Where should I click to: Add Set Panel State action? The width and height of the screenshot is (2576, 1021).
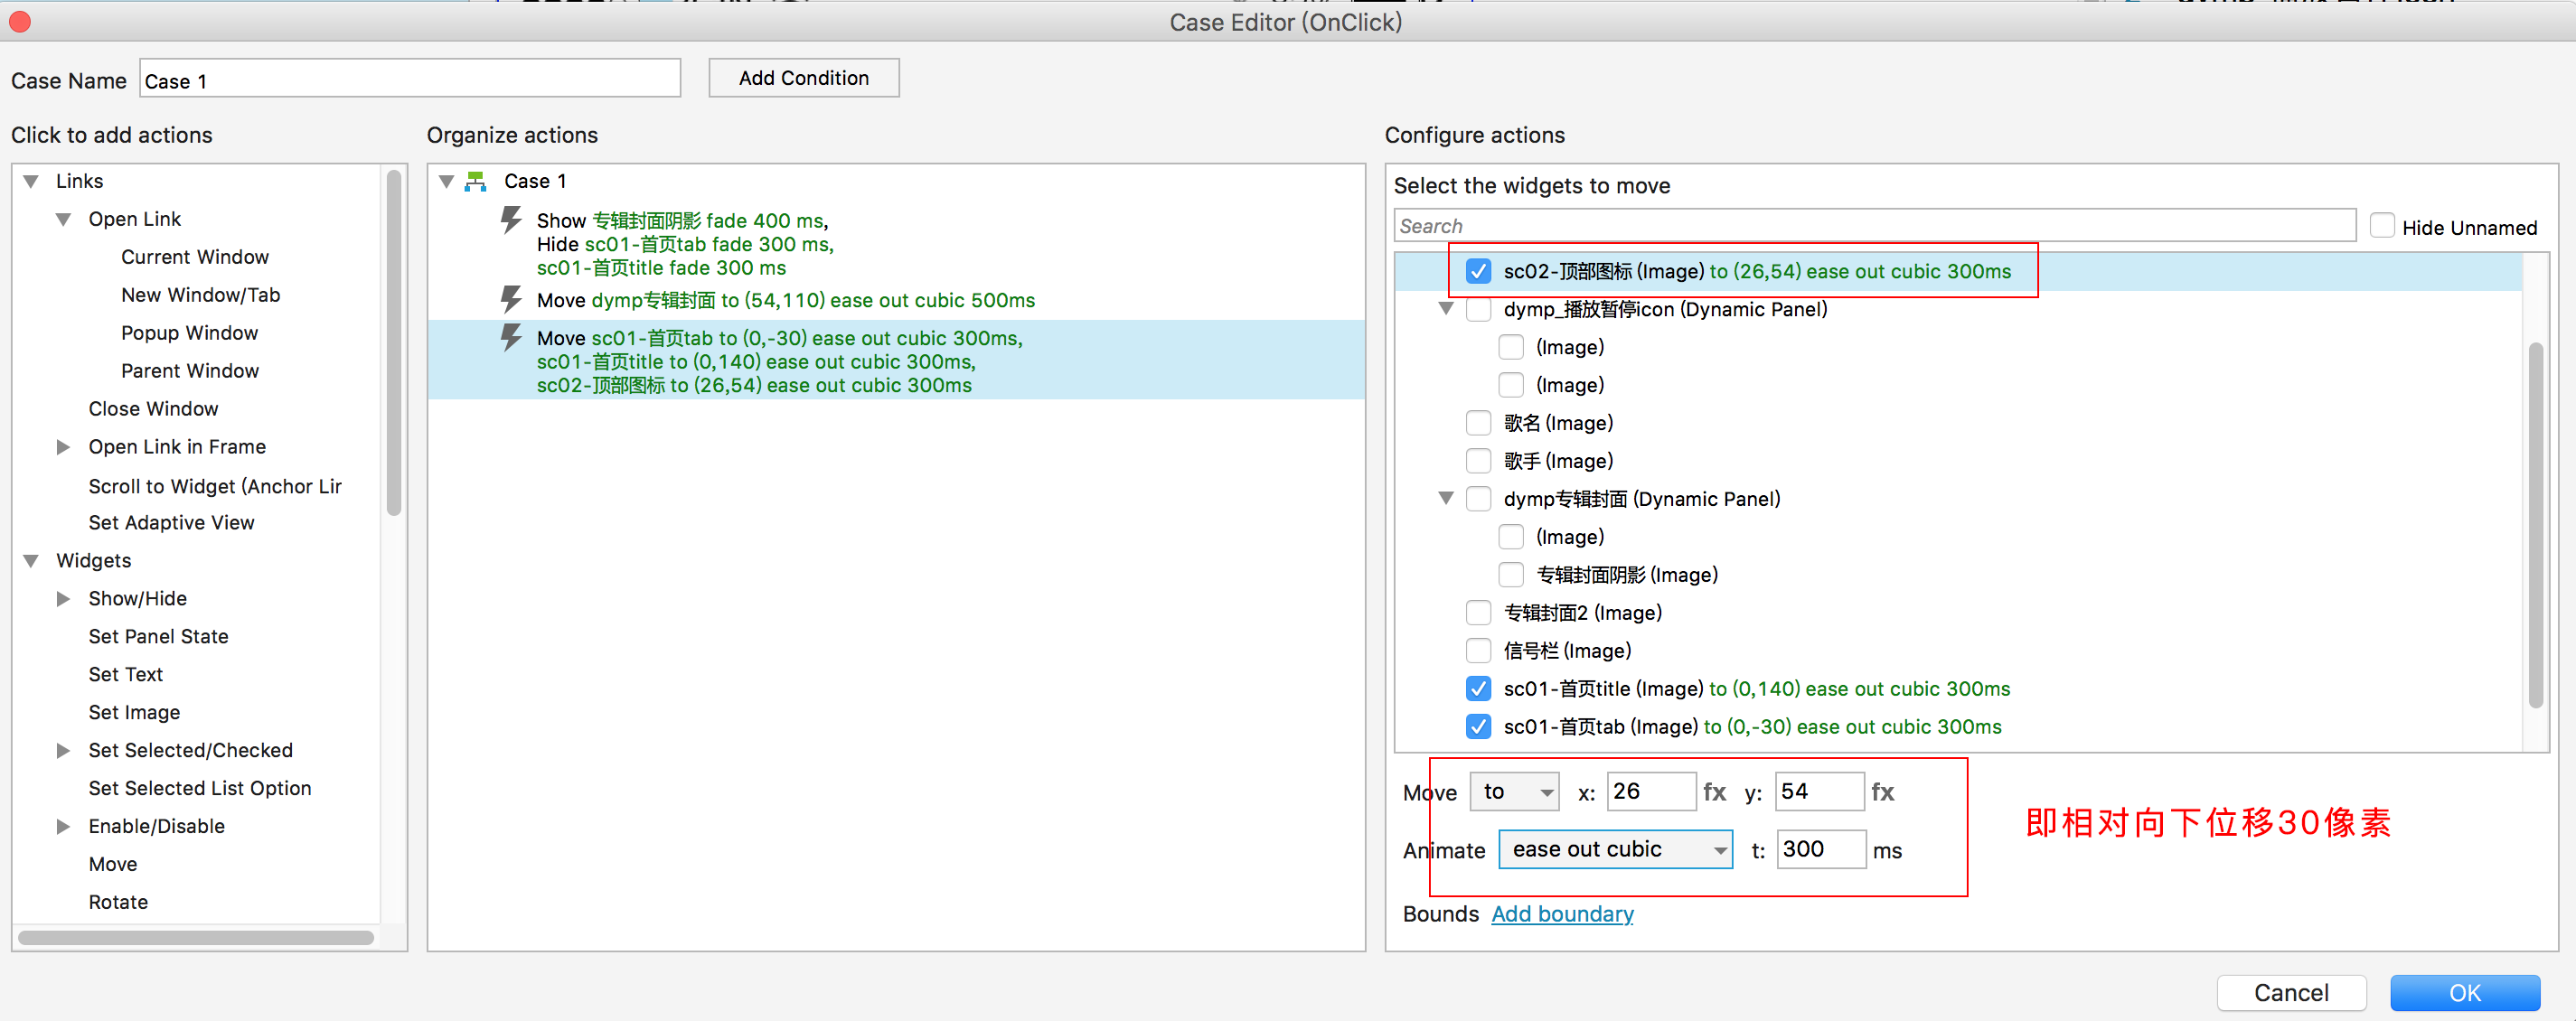158,637
